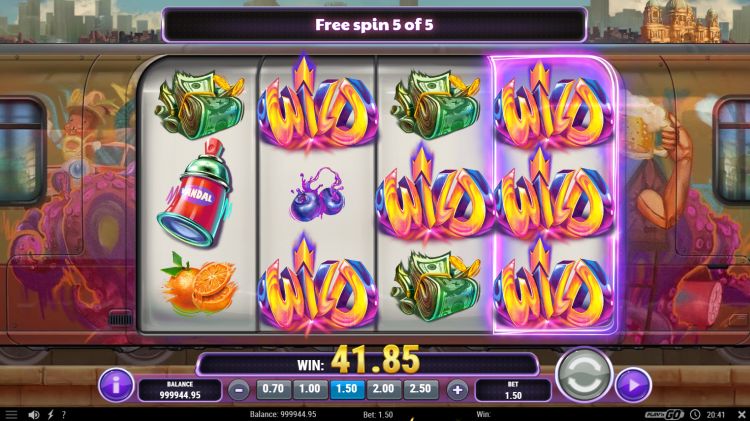Viewport: 750px width, 421px height.
Task: Open the purple info paytable button
Action: [116, 385]
